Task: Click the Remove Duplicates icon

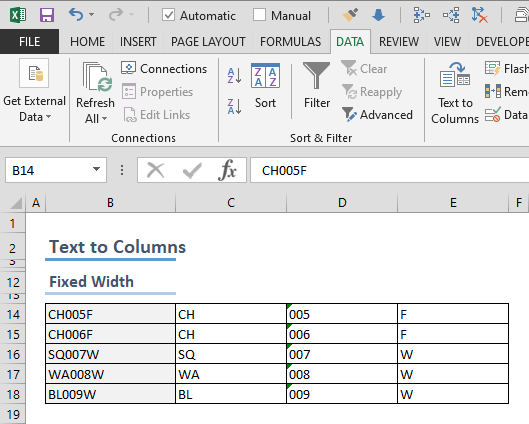Action: [x=493, y=91]
